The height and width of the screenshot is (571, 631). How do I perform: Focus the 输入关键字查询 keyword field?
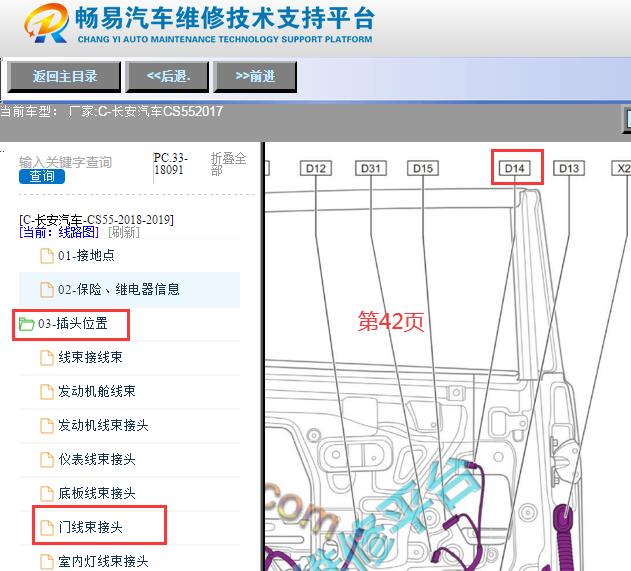click(65, 162)
